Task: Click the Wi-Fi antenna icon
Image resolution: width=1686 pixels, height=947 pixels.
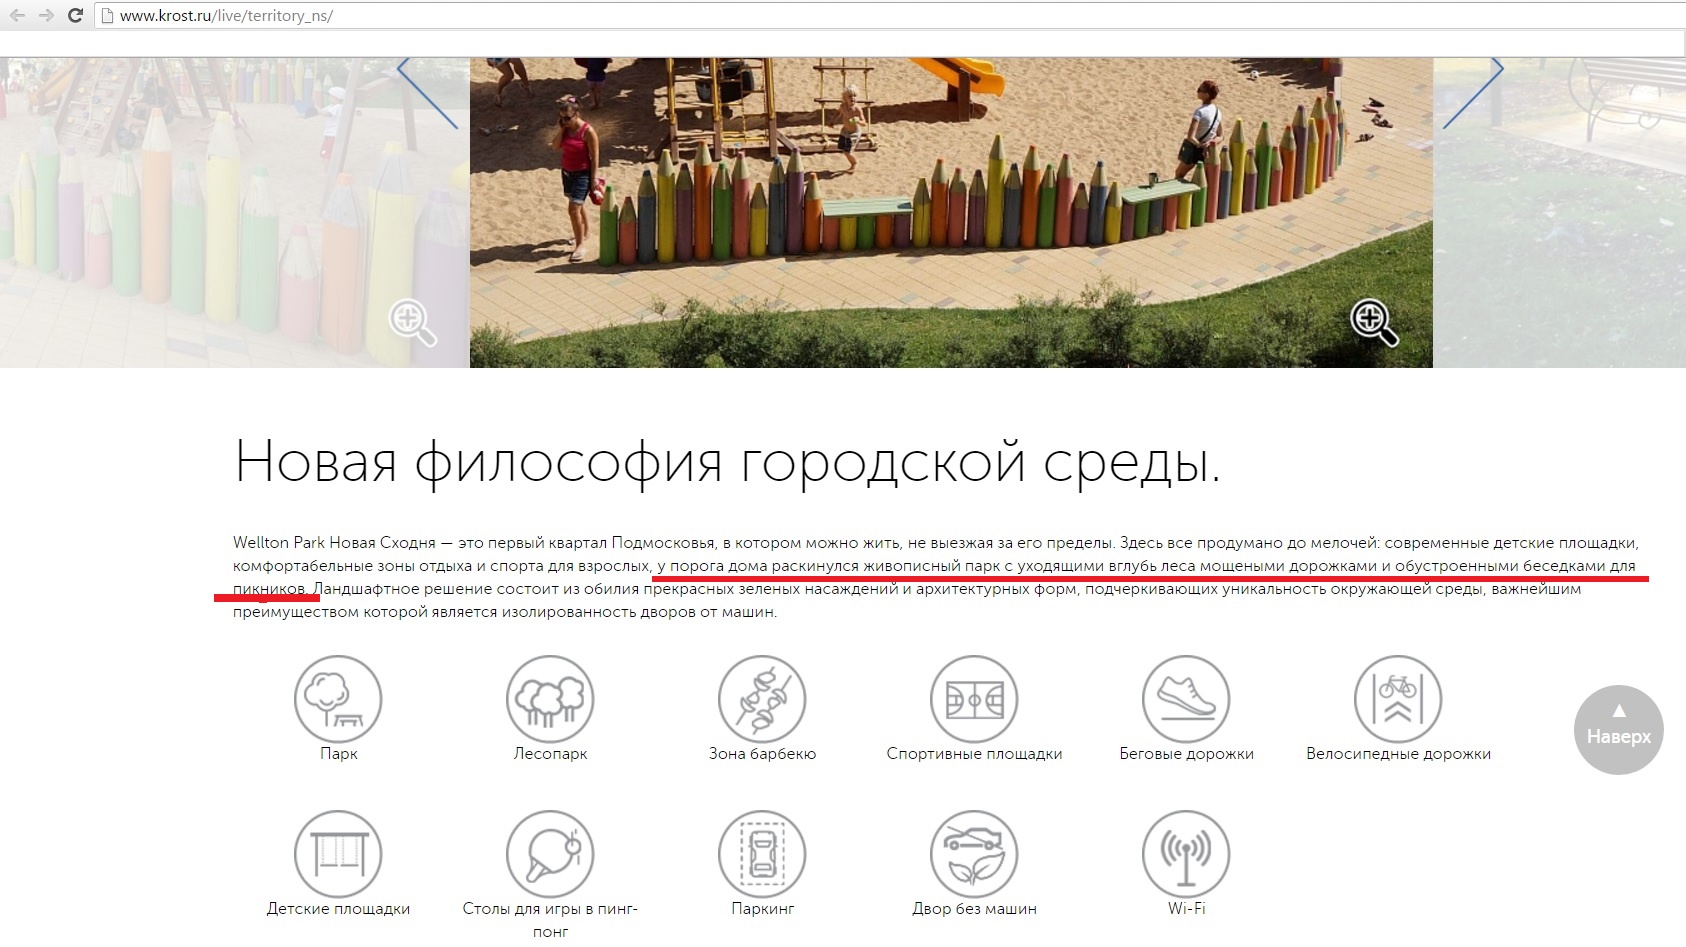Action: pos(1186,854)
